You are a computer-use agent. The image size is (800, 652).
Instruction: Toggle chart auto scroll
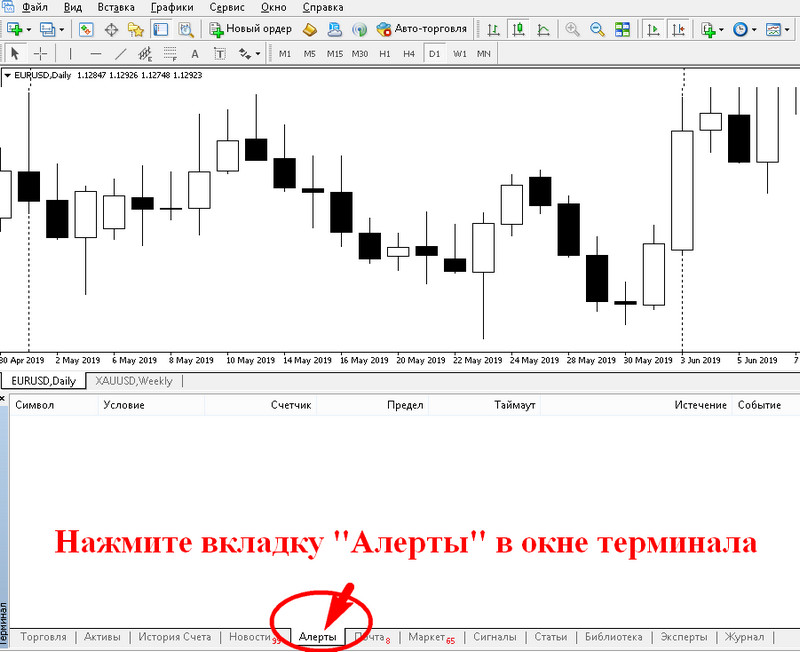tap(653, 30)
